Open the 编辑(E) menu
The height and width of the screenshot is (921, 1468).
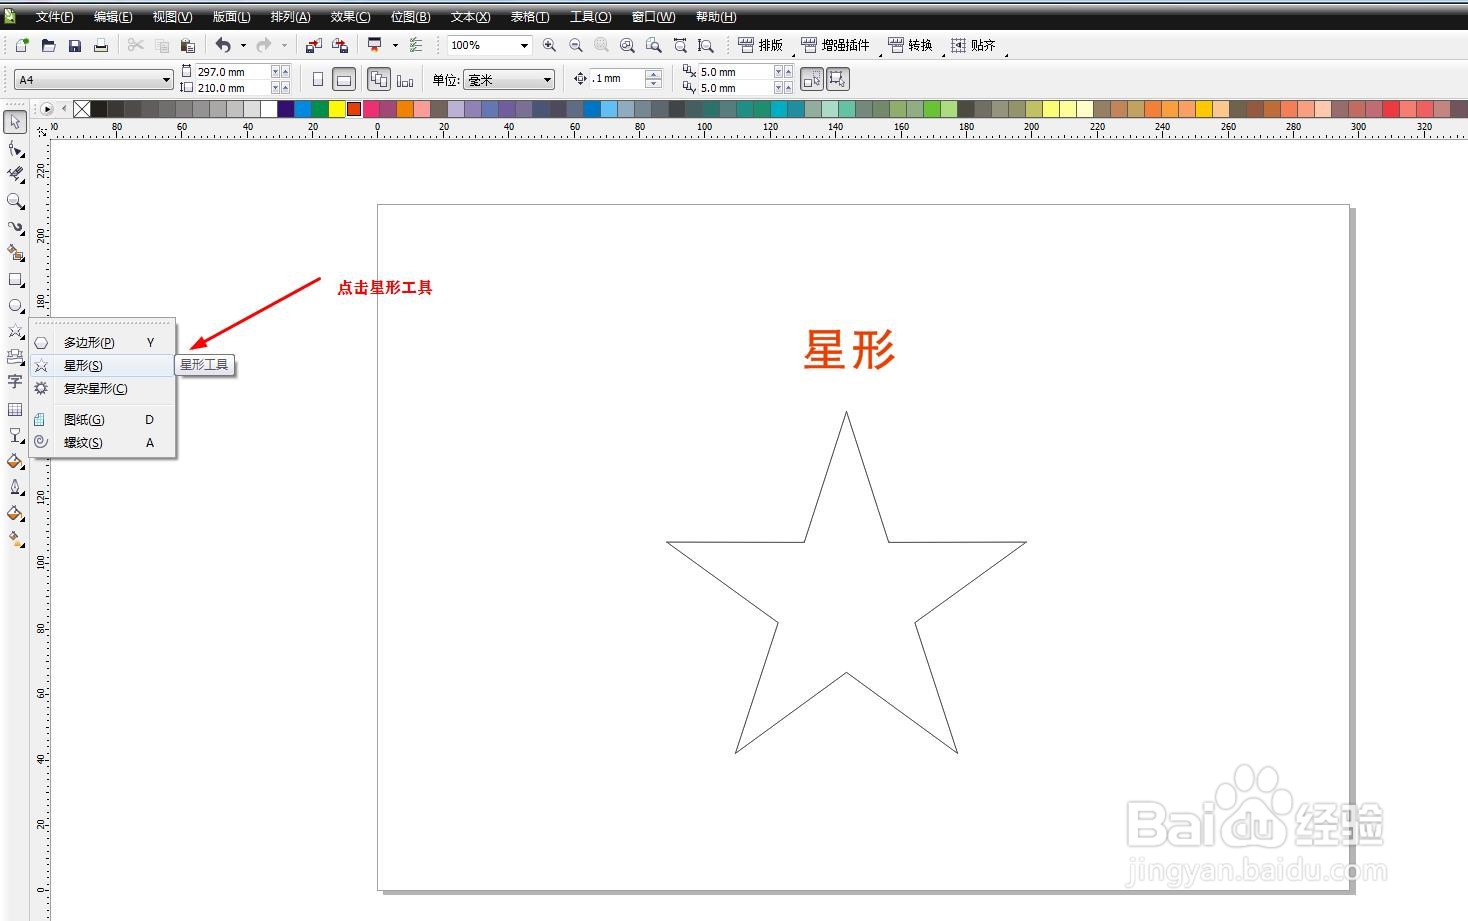pos(113,17)
